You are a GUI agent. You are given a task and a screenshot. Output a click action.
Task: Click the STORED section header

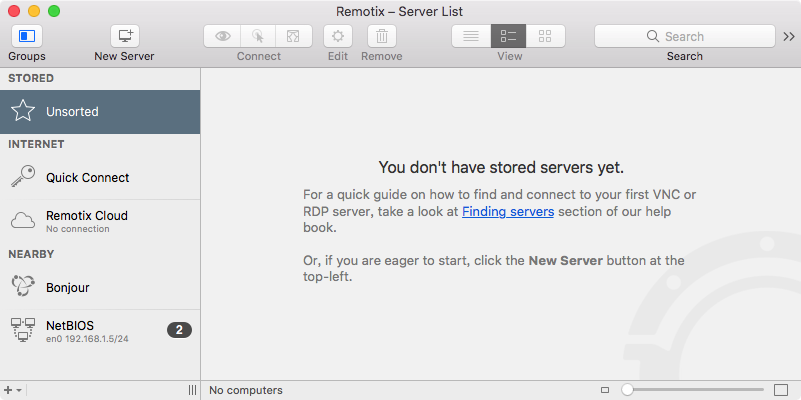click(x=31, y=78)
